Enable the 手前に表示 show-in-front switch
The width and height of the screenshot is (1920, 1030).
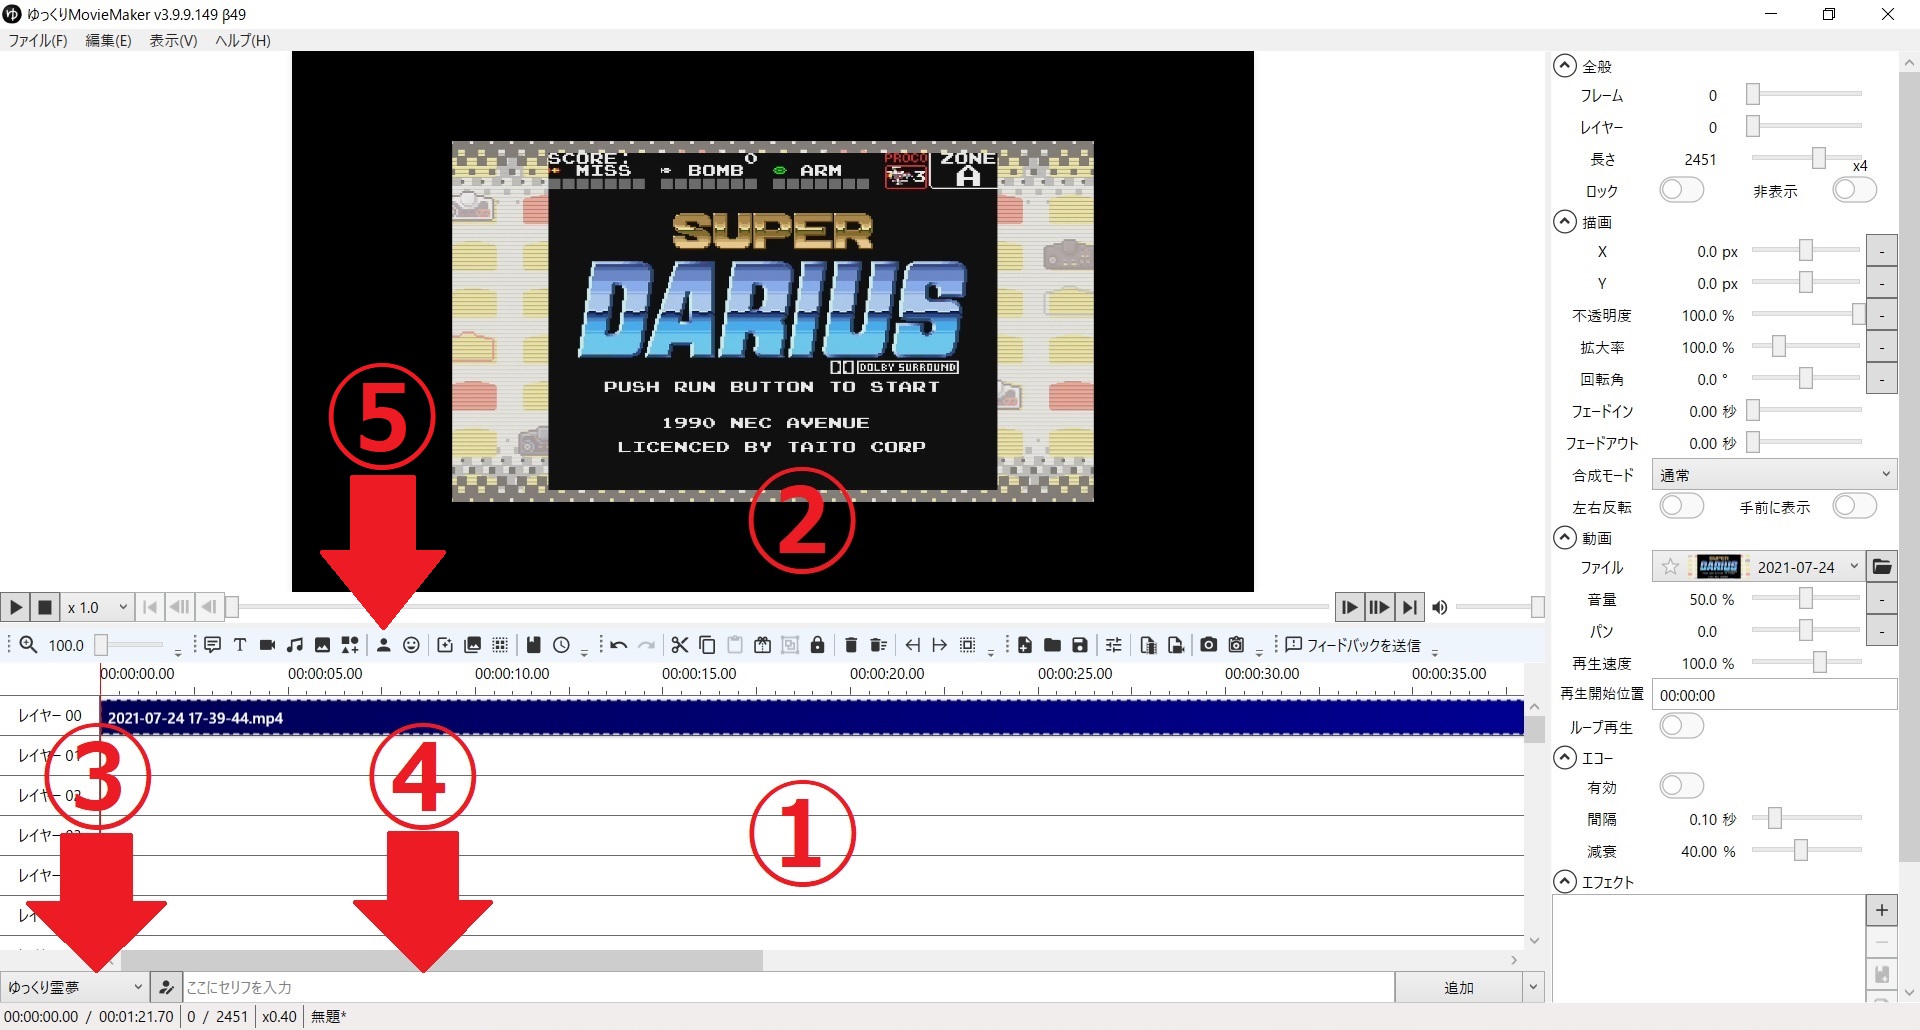click(1854, 506)
